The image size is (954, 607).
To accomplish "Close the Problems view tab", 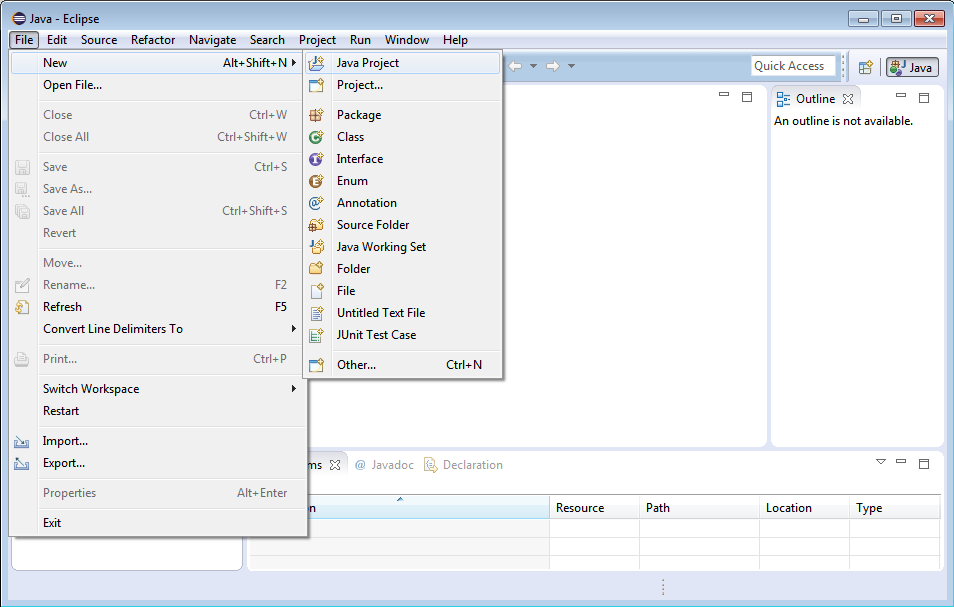I will pos(335,465).
